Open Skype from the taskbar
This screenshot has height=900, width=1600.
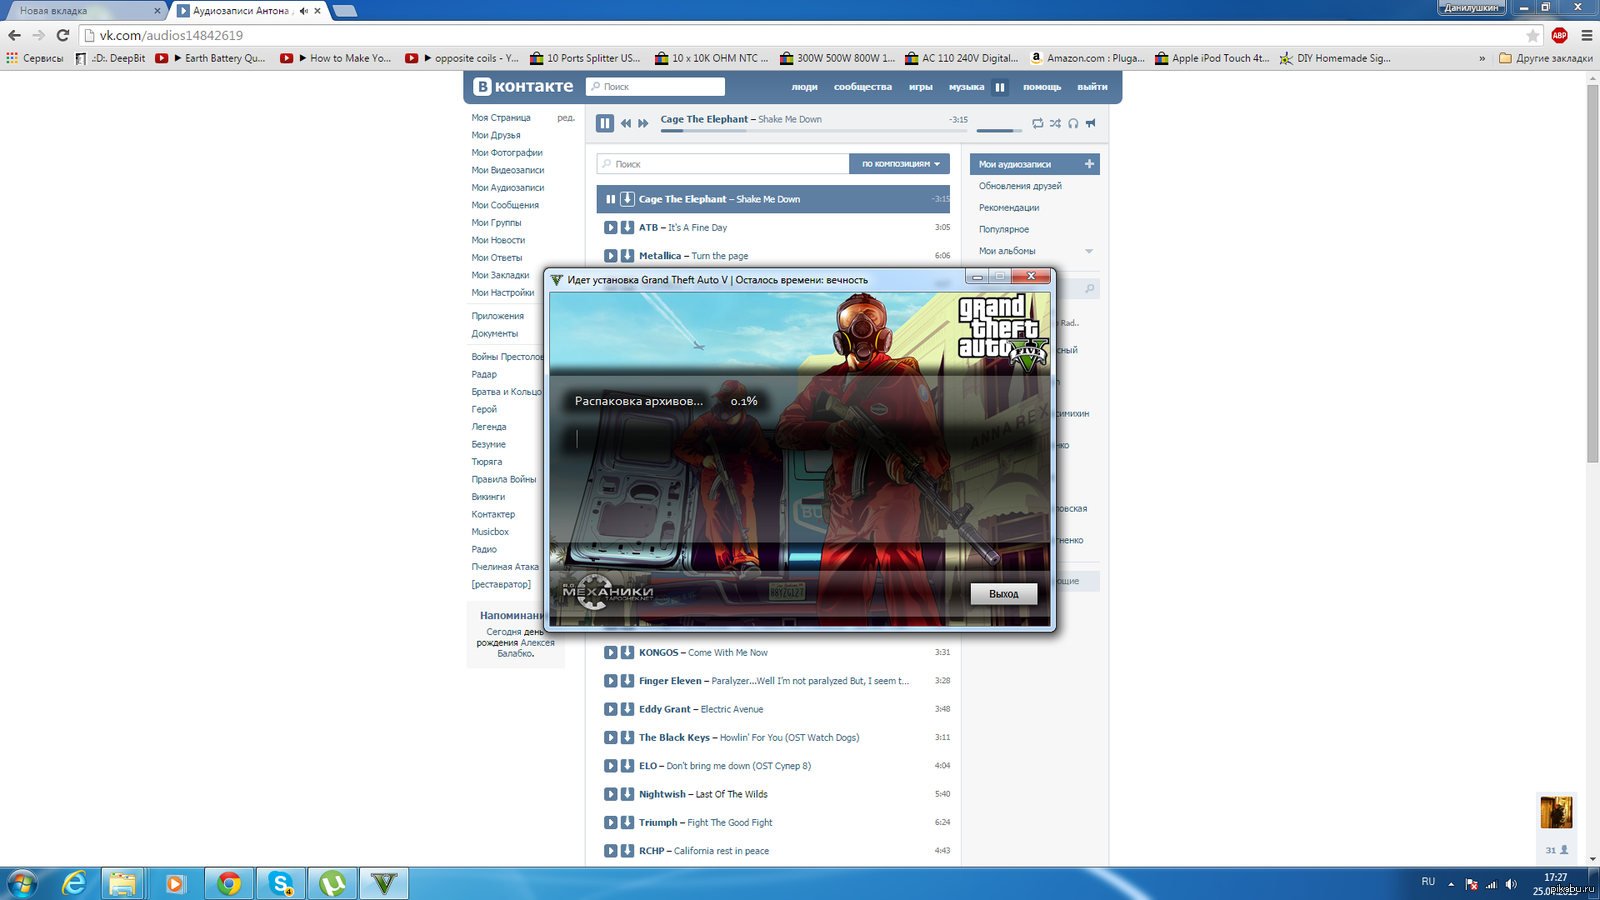(281, 884)
